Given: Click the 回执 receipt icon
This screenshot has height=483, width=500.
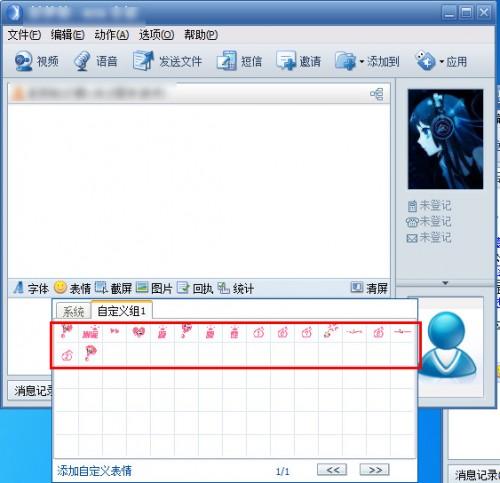Looking at the screenshot, I should click(183, 288).
